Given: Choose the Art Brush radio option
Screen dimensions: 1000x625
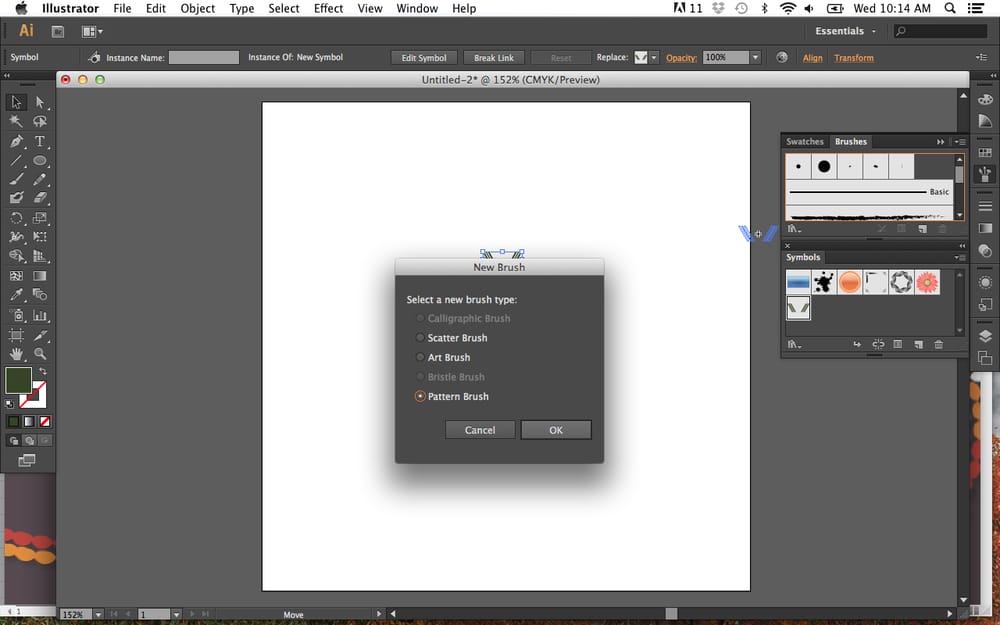Looking at the screenshot, I should pos(443,357).
